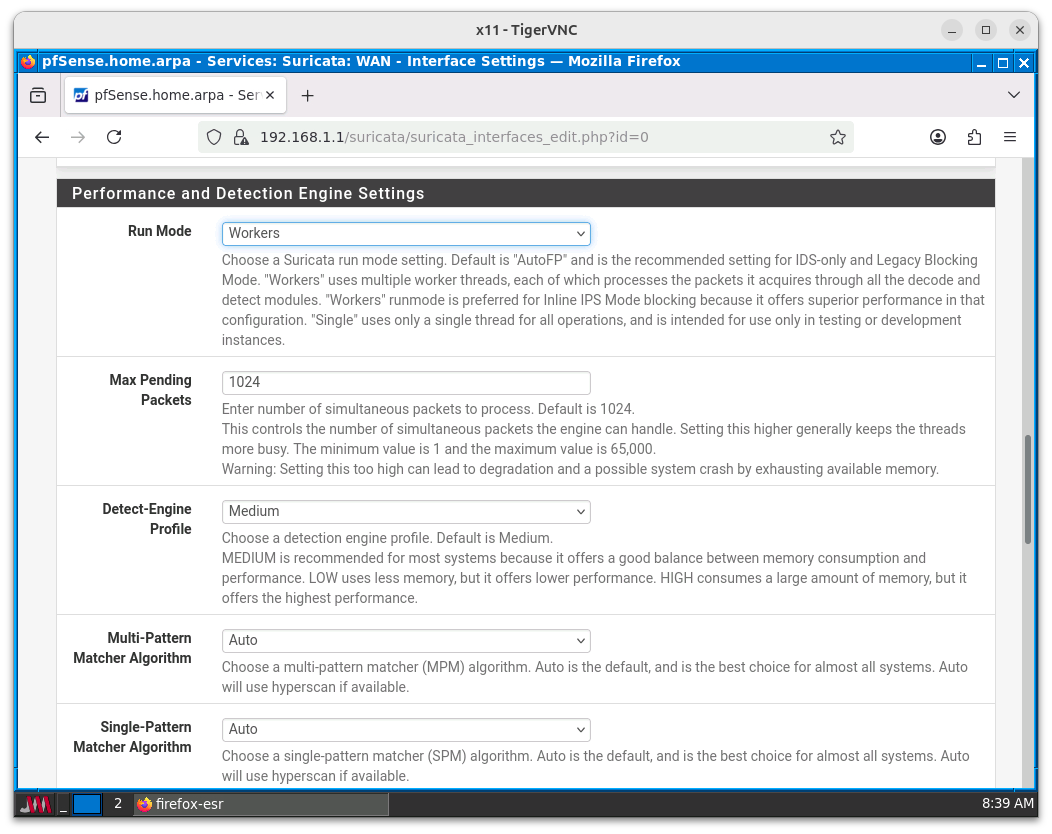Switch to the blue desktop 1 pager
Screen dimensions: 1052x834
[87, 804]
